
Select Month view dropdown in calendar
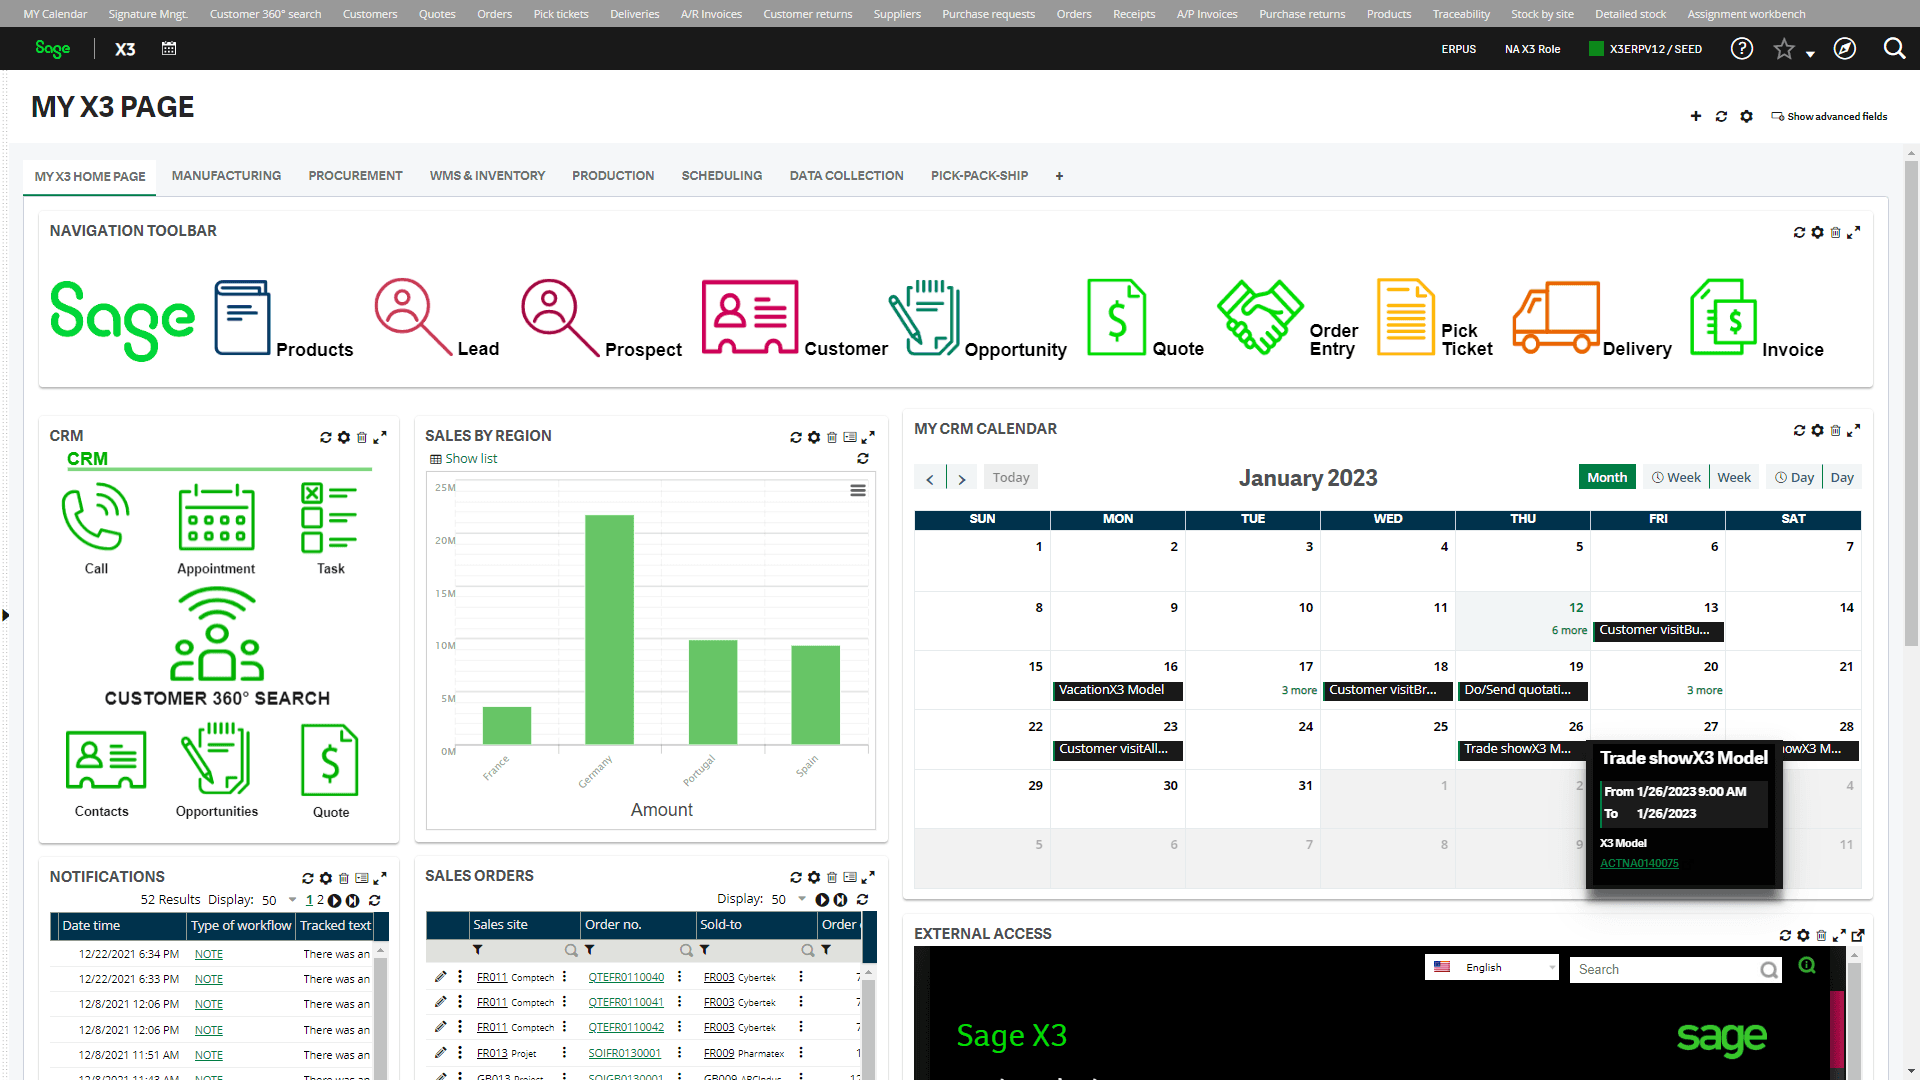point(1606,477)
